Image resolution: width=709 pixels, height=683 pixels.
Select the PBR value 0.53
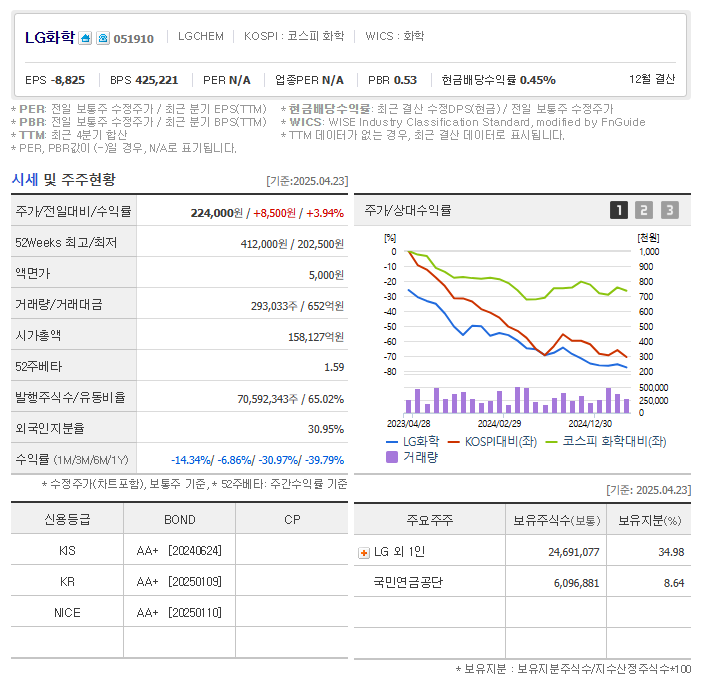tap(405, 80)
